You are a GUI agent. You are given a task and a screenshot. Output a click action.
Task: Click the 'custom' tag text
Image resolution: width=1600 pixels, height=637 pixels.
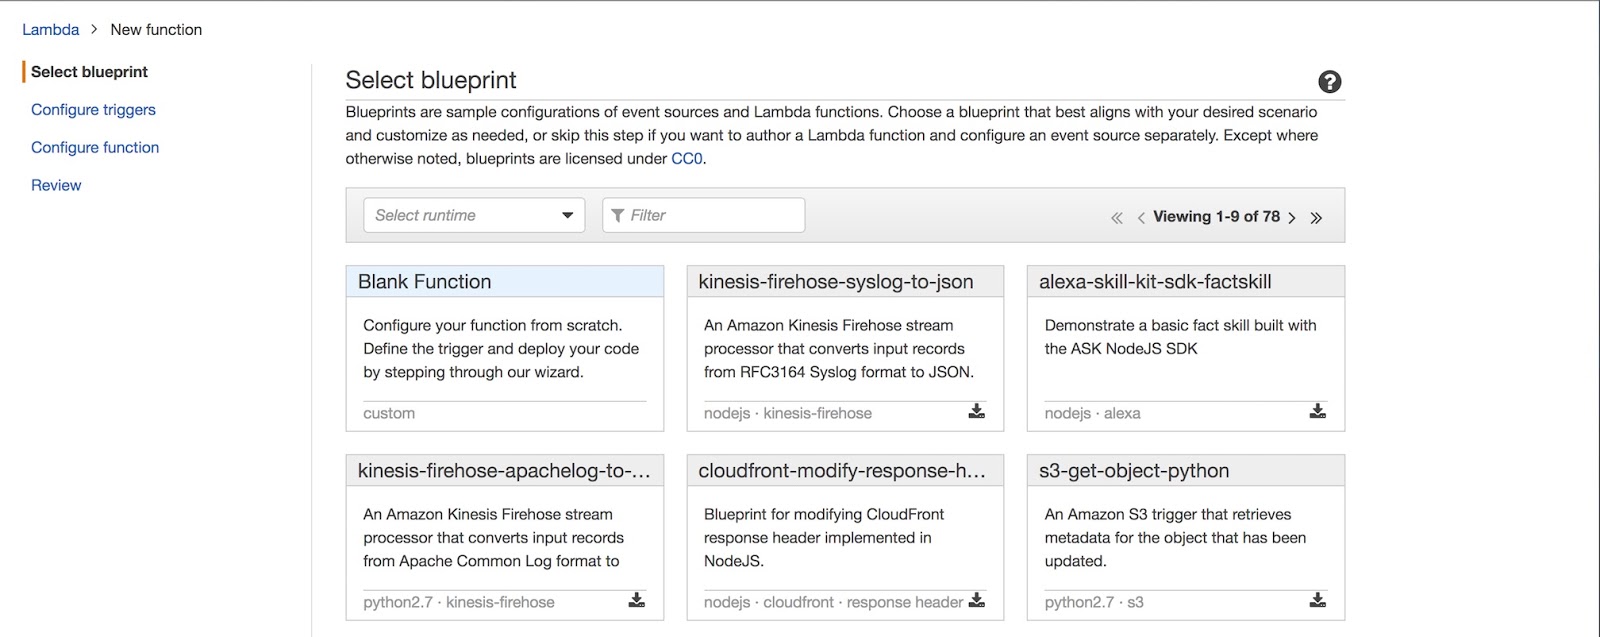(389, 413)
